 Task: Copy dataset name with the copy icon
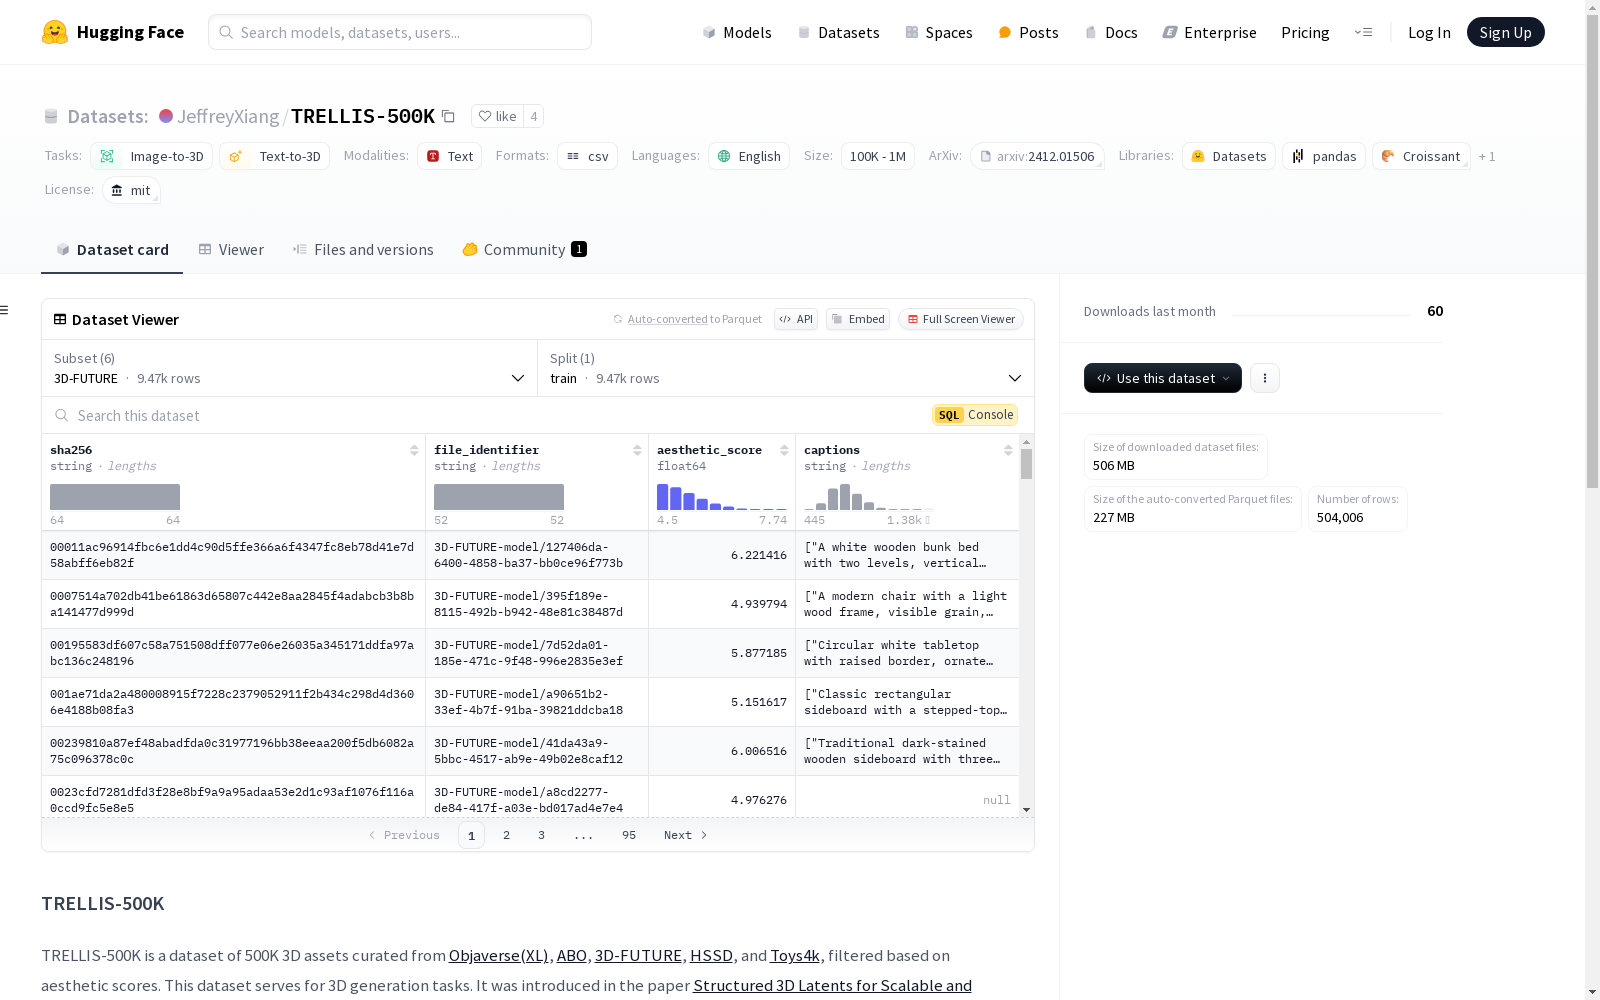[448, 116]
